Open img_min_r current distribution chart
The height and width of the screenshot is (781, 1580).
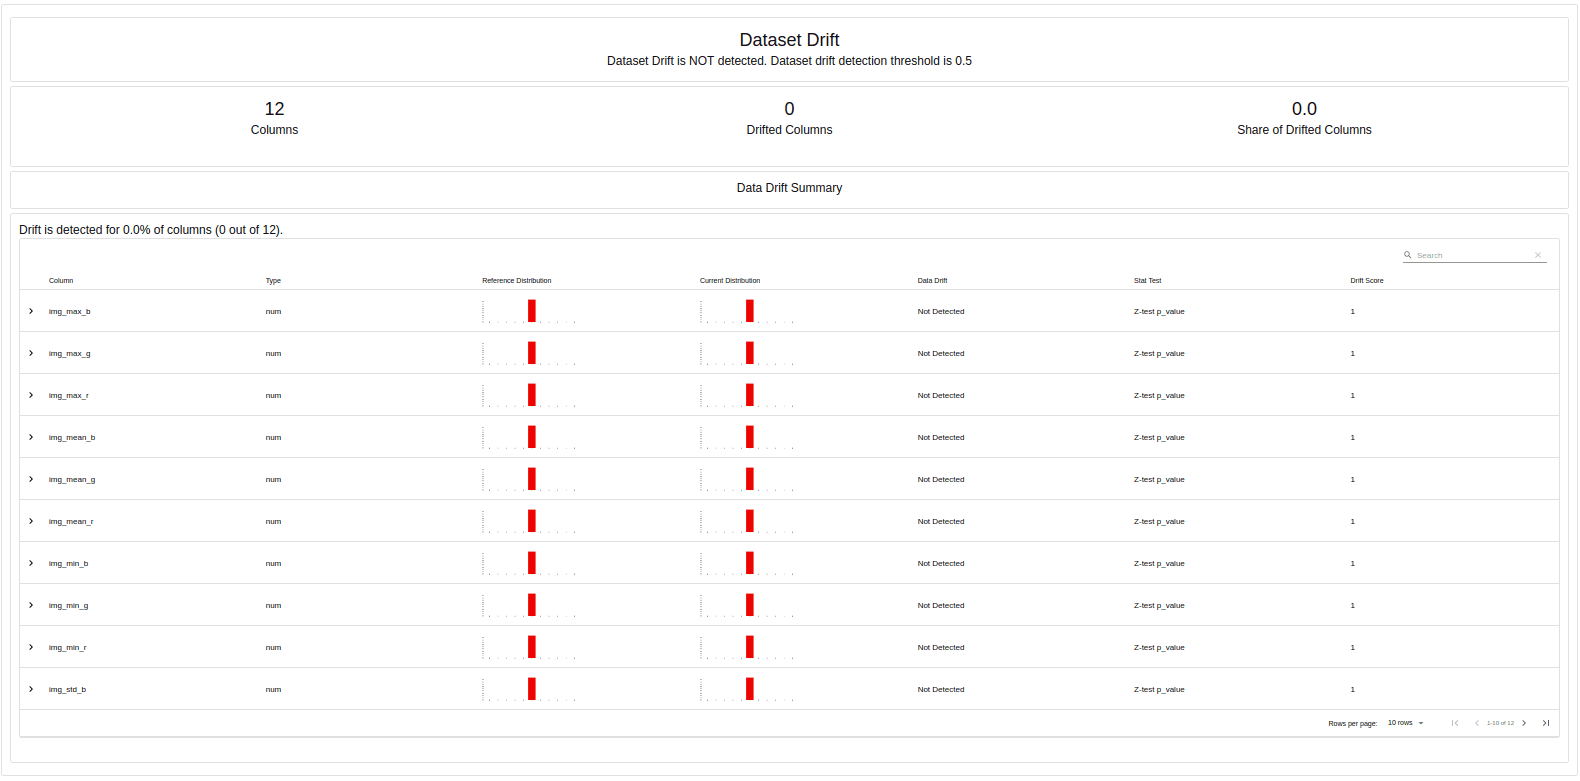click(x=747, y=647)
